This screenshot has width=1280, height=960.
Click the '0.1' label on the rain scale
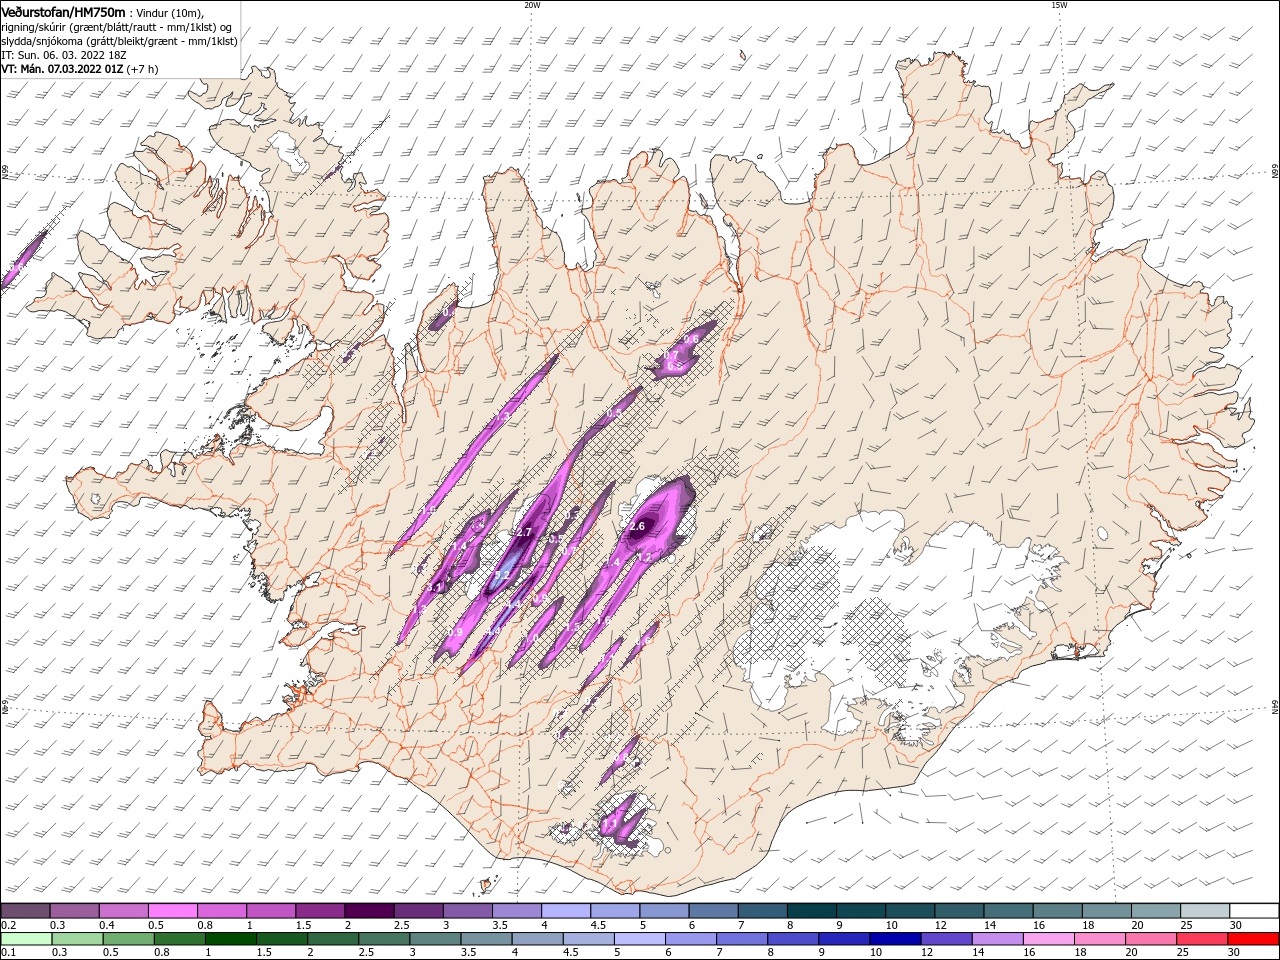8,953
